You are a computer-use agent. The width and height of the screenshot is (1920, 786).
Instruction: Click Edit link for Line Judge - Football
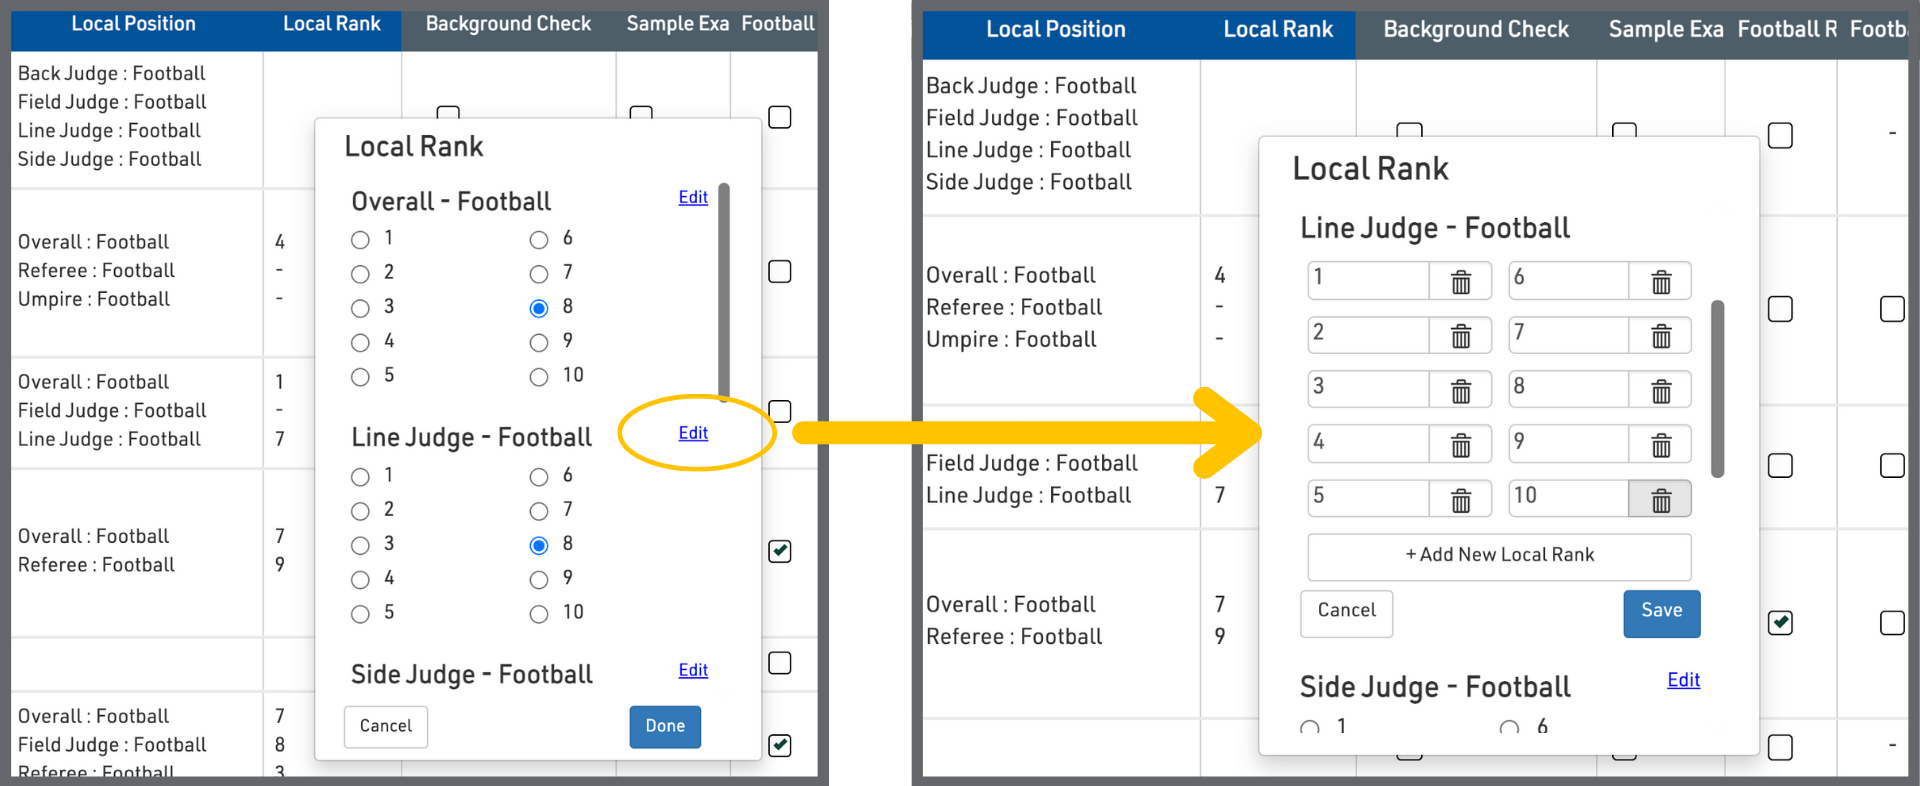tap(693, 433)
